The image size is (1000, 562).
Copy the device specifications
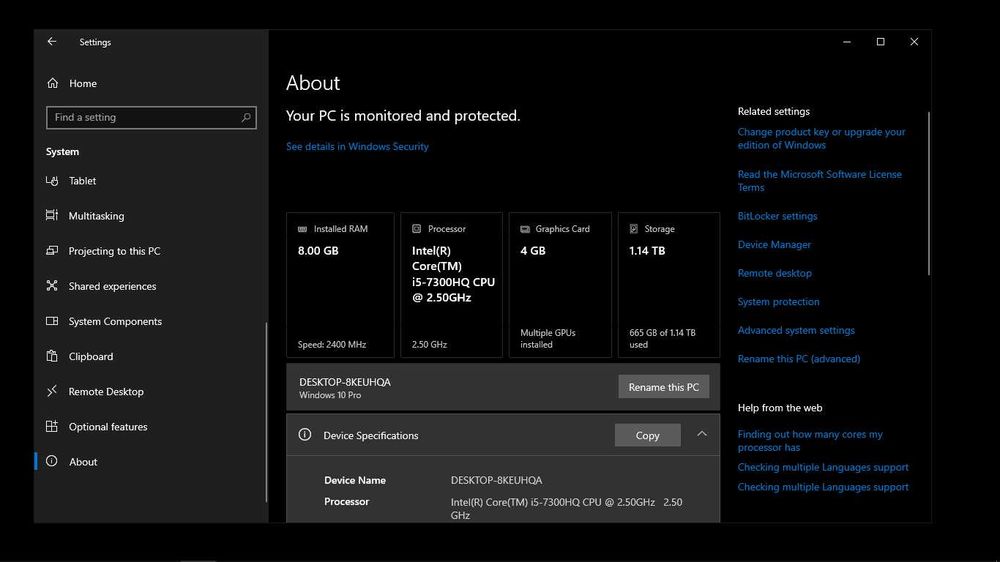tap(647, 435)
